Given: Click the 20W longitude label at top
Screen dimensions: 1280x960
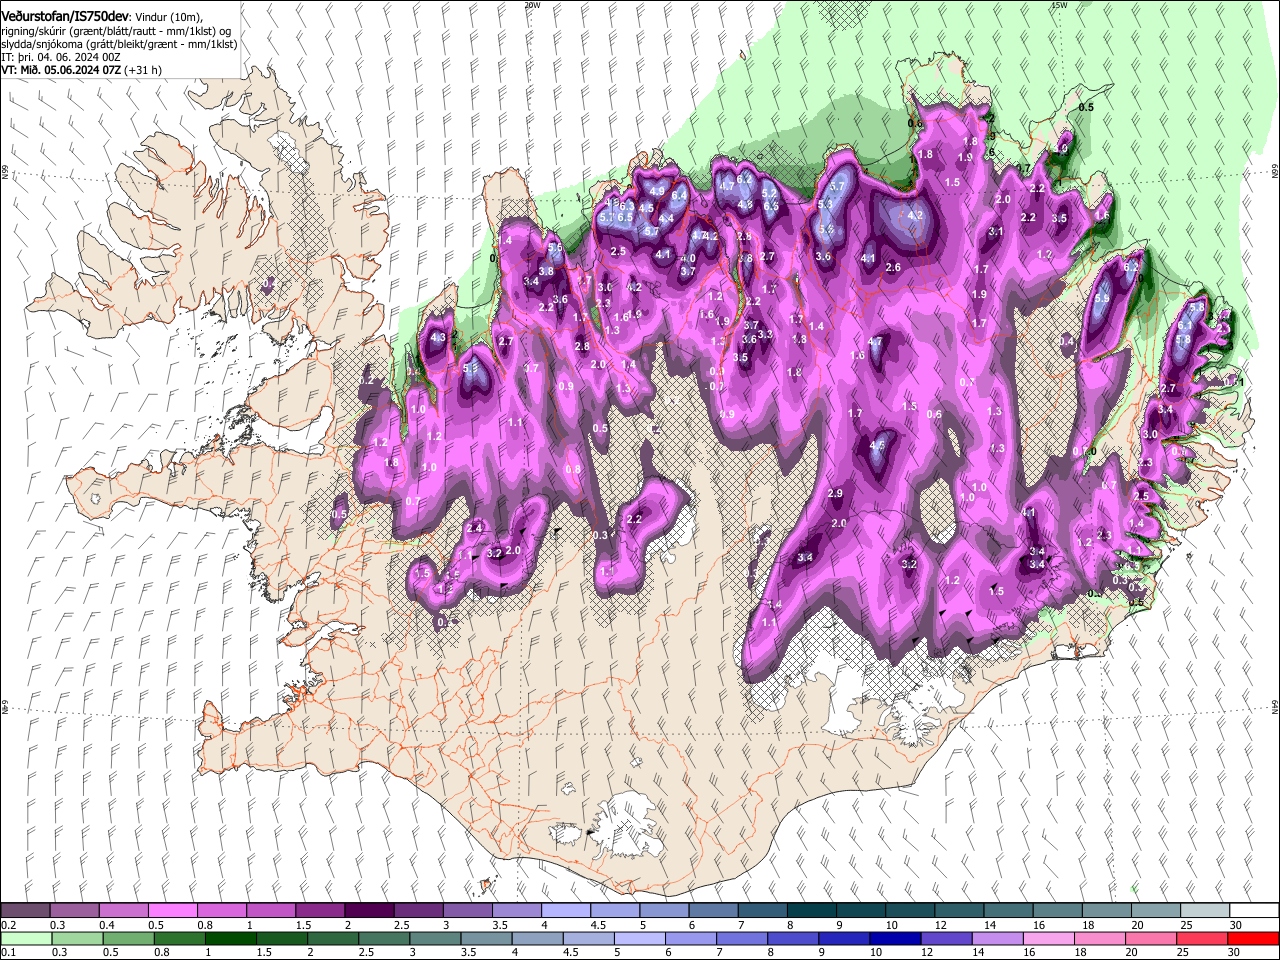Looking at the screenshot, I should pos(532,5).
